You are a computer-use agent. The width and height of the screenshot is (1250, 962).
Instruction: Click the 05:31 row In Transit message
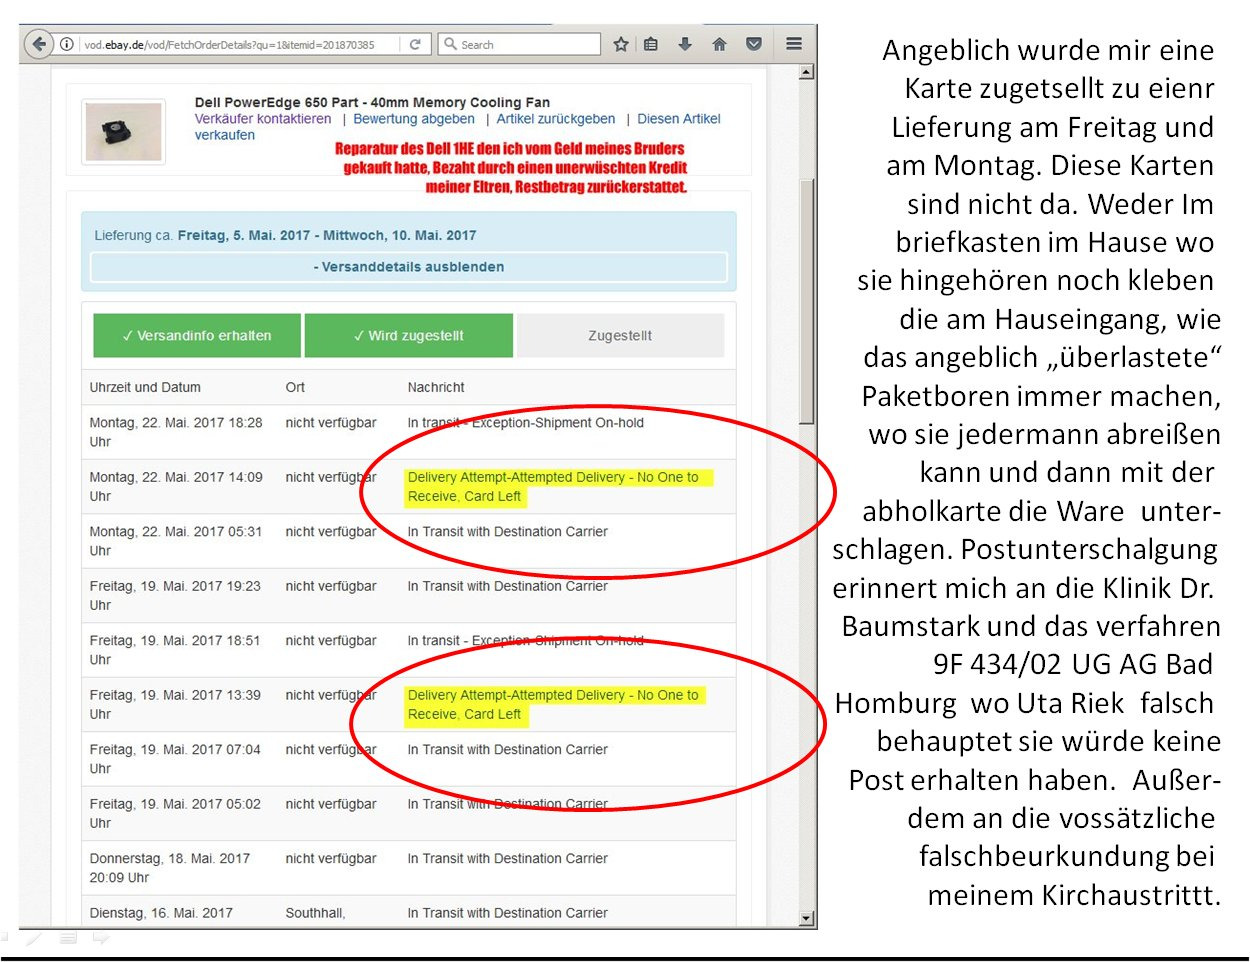click(507, 532)
